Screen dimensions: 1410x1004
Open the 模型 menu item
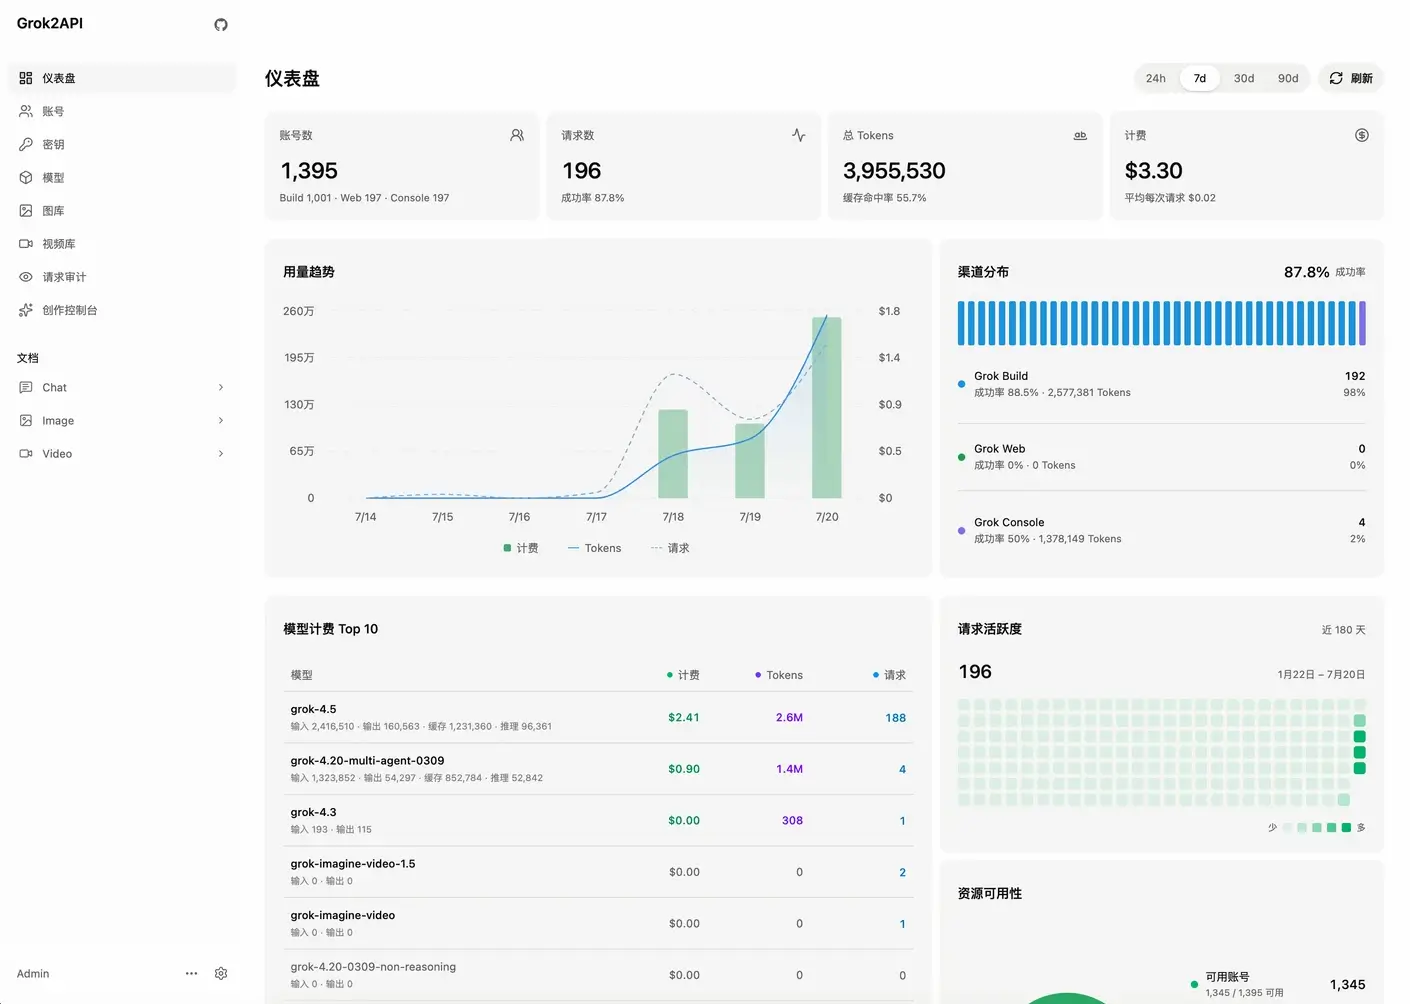tap(122, 177)
